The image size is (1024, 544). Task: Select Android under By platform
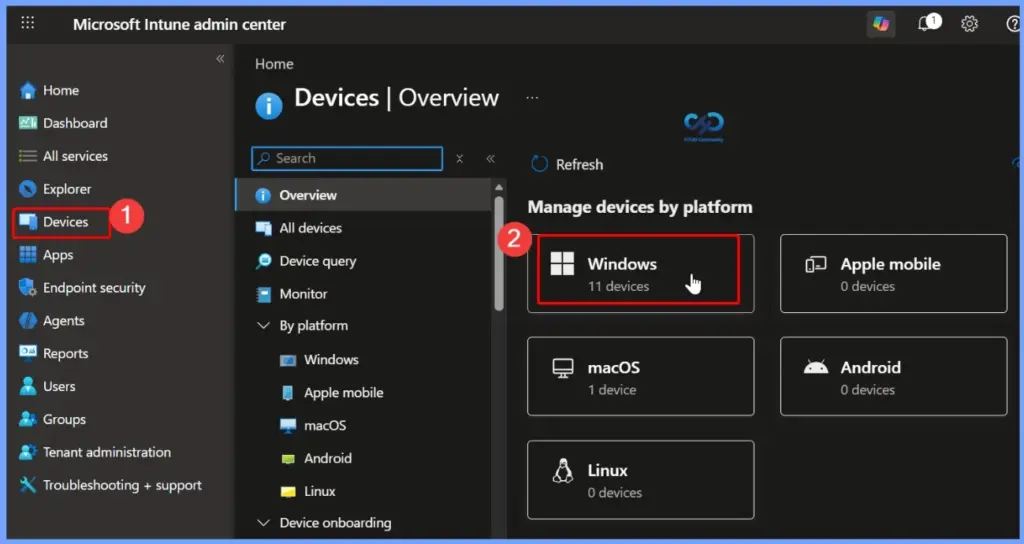tap(328, 458)
